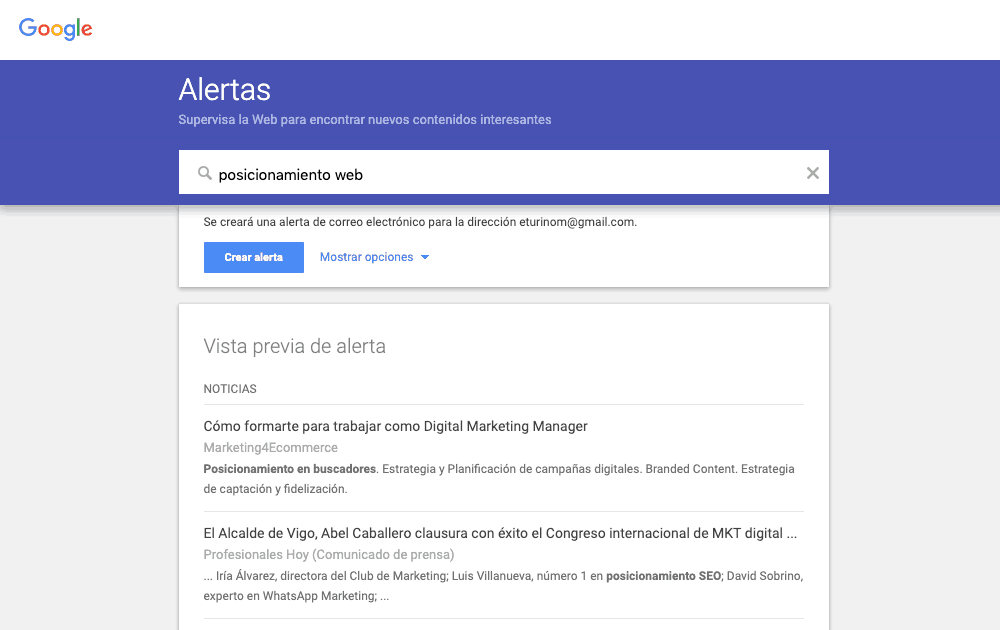Open the Digital Marketing Manager news article

click(395, 426)
